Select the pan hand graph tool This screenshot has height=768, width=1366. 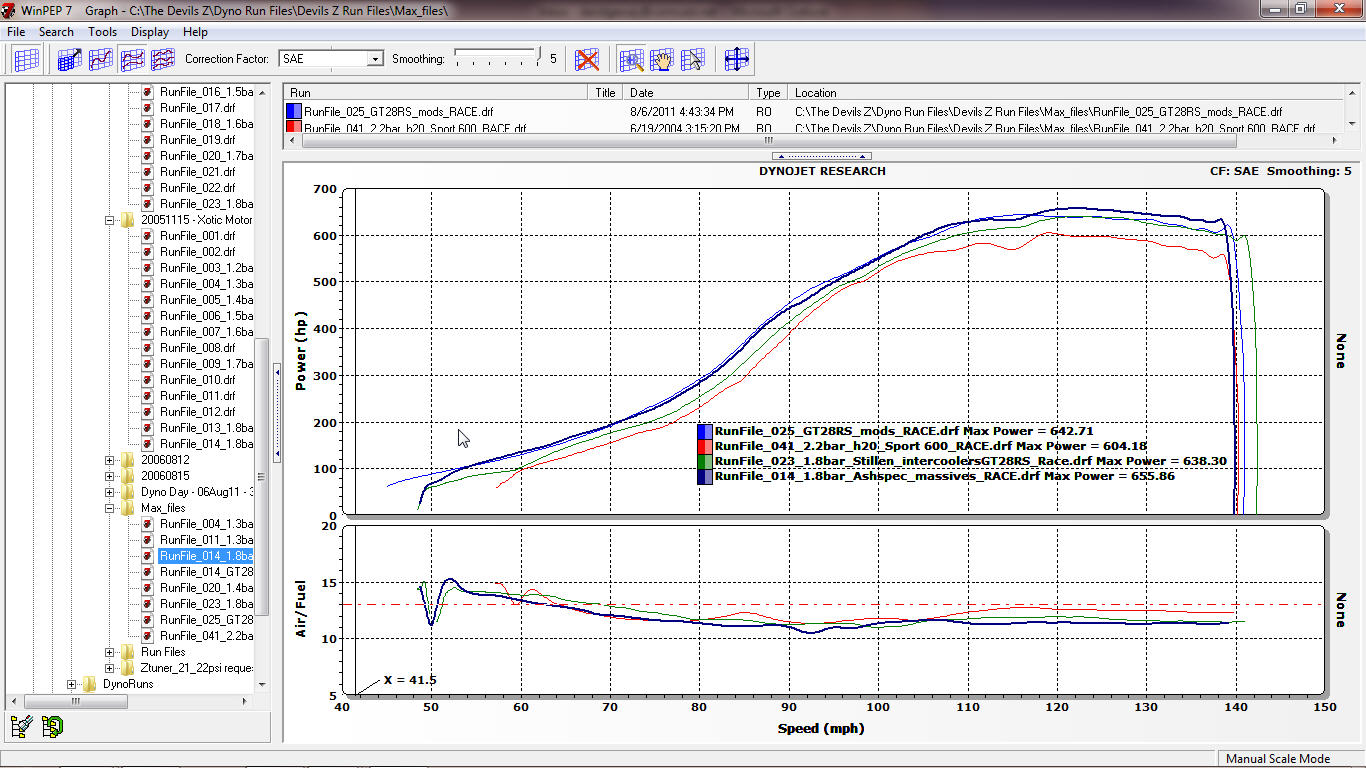click(661, 60)
